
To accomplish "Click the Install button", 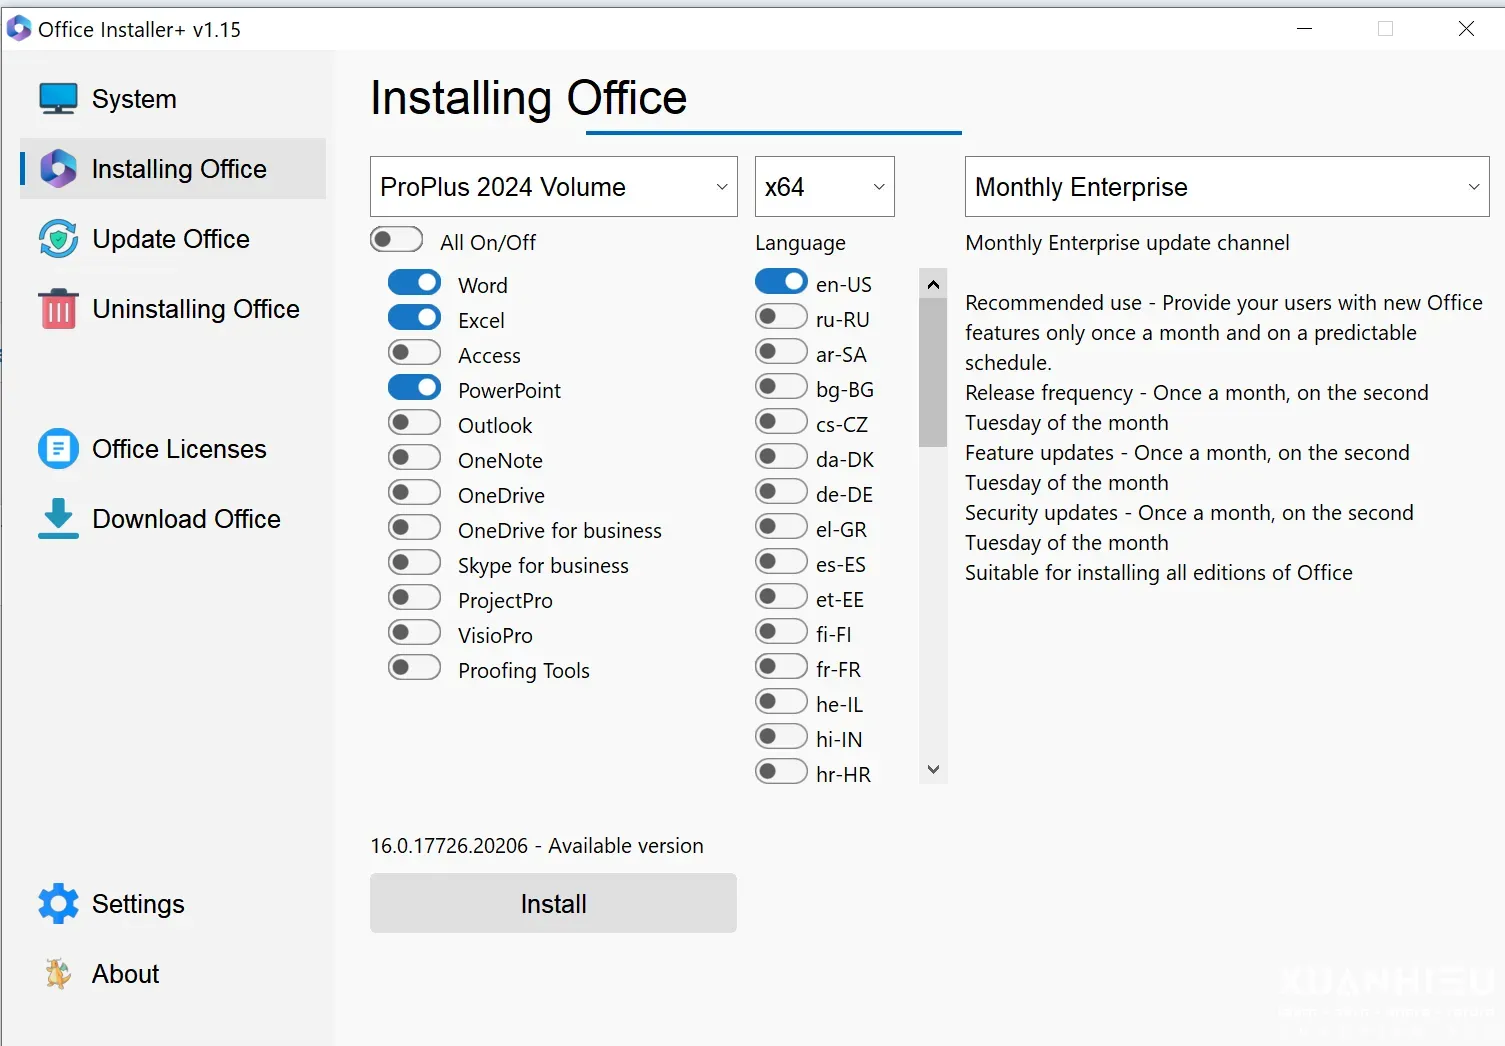I will tap(553, 904).
